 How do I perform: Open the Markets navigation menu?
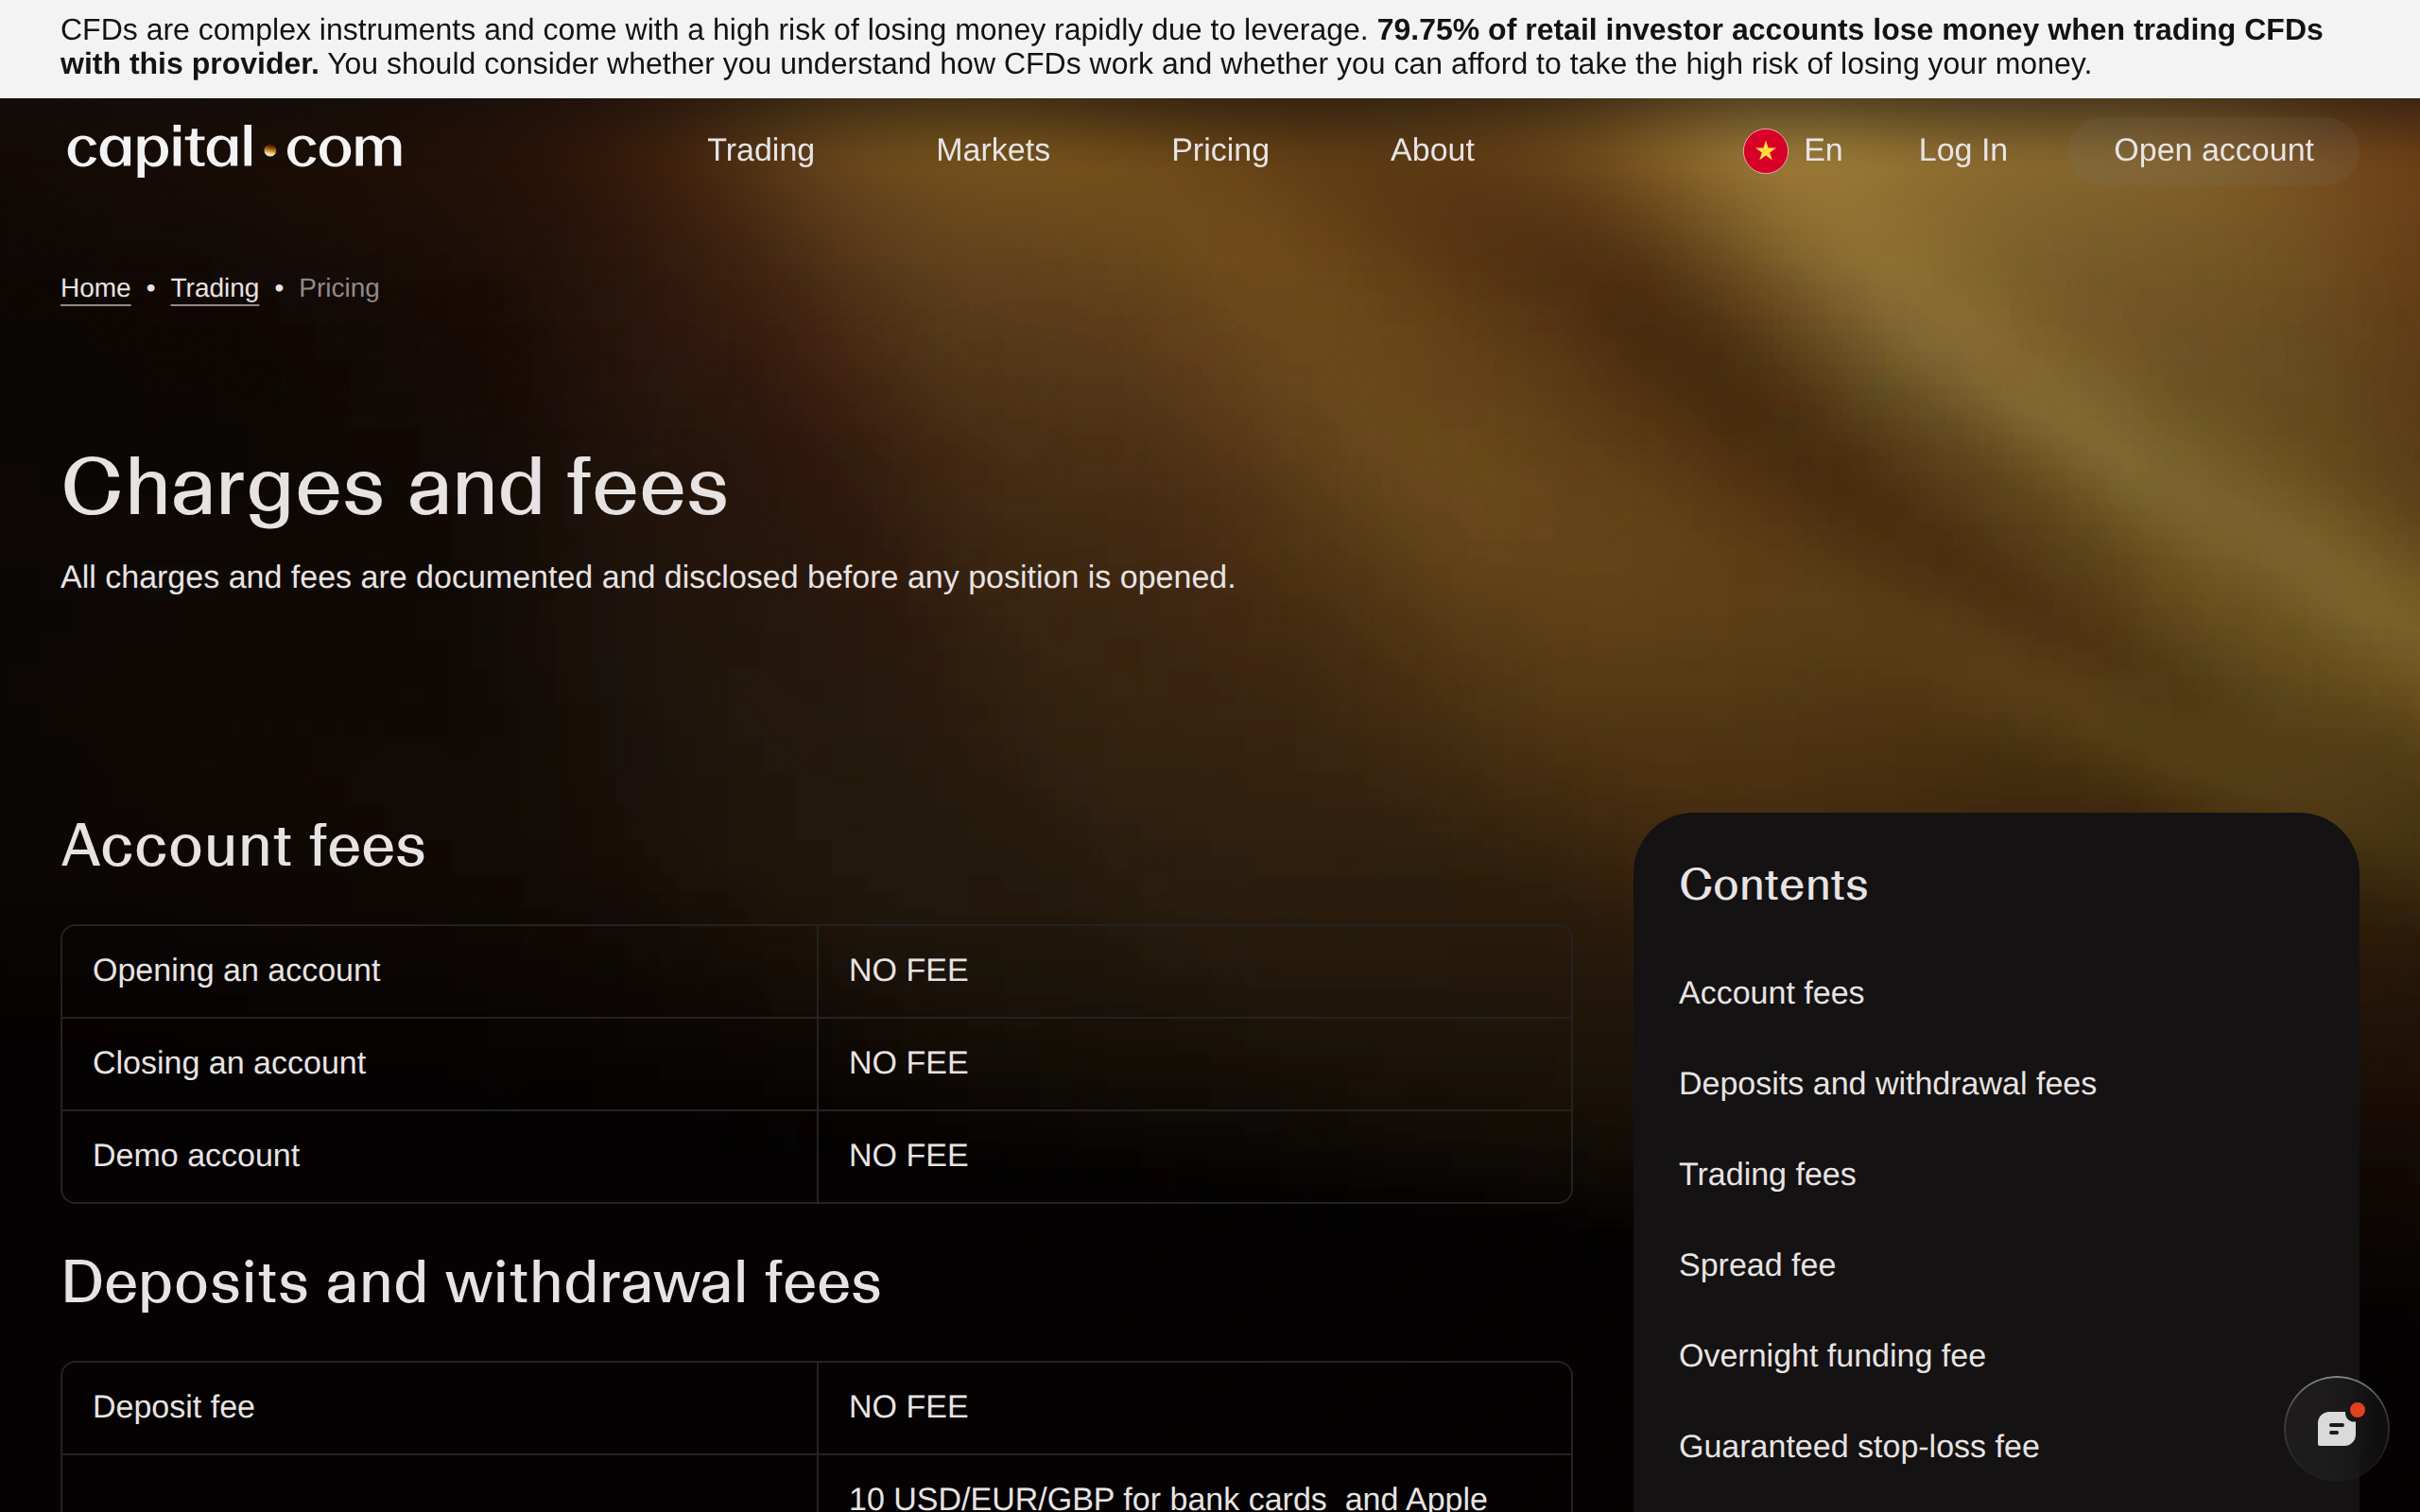pos(993,150)
